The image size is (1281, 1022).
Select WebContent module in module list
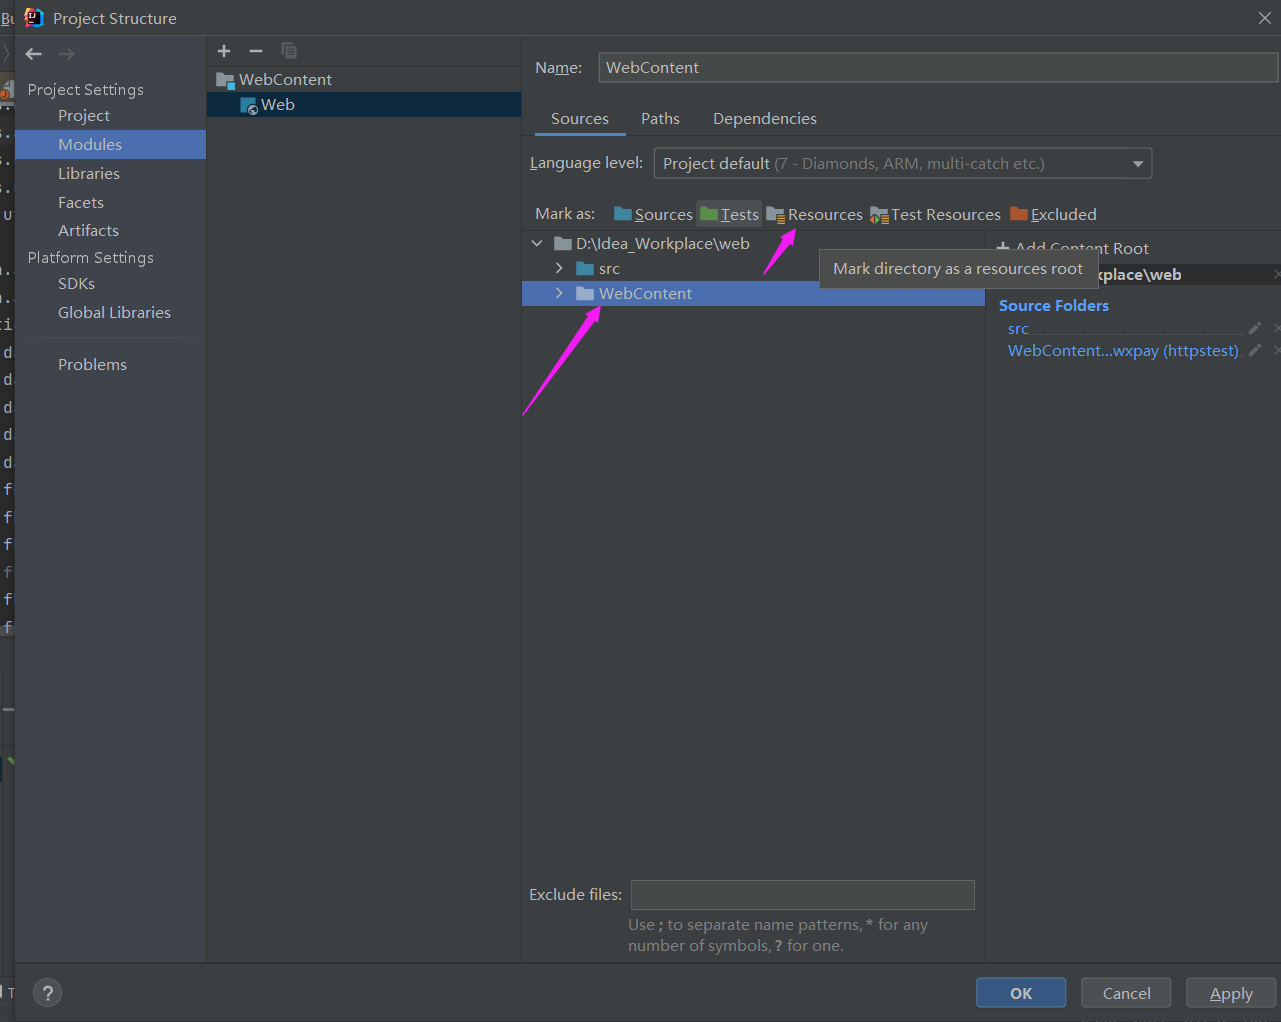(x=364, y=79)
